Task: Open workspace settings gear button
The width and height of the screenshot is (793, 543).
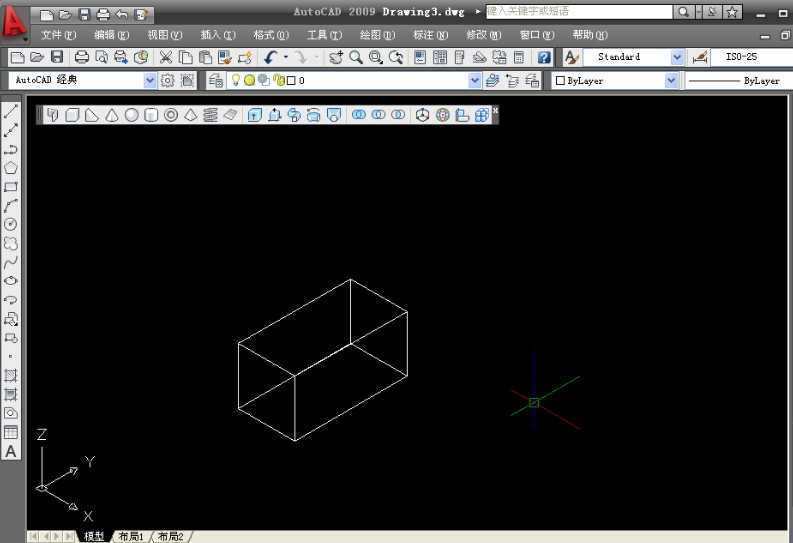Action: pos(168,80)
